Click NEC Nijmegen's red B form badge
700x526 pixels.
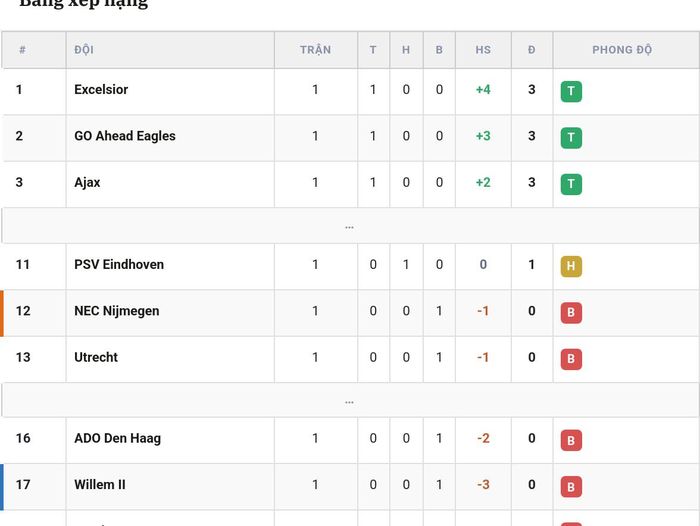571,313
